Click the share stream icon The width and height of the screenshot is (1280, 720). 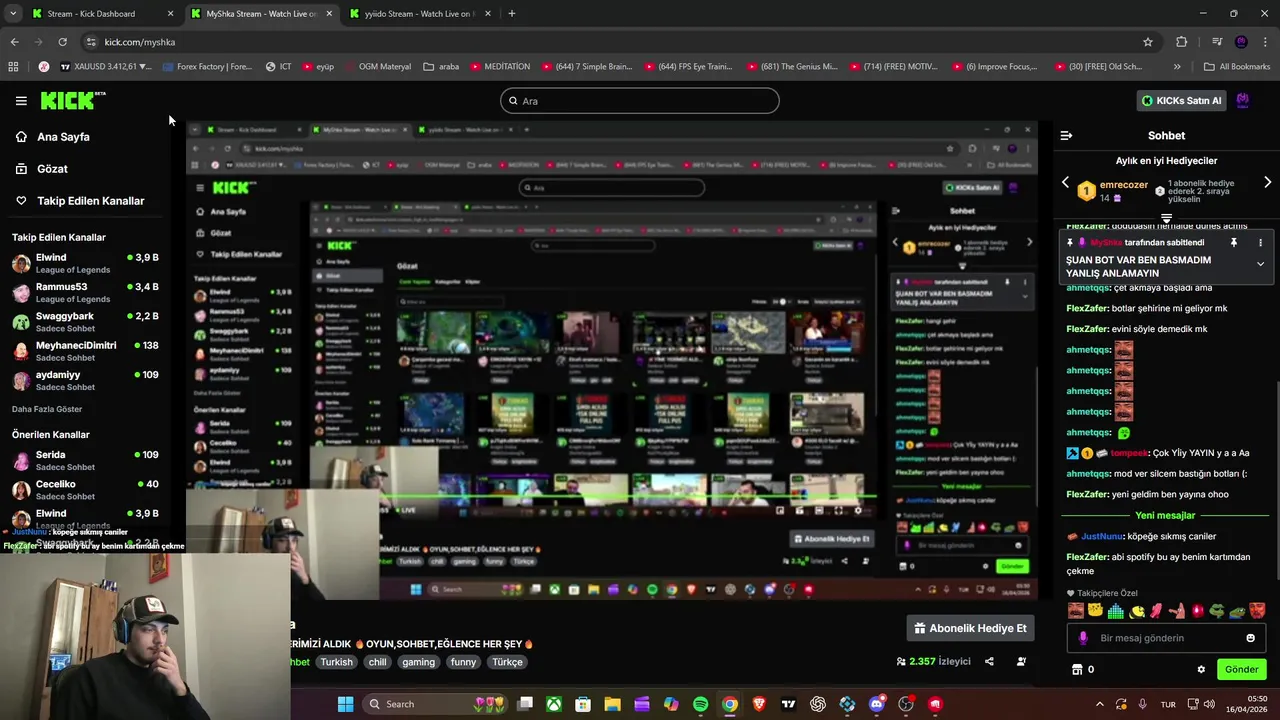989,661
